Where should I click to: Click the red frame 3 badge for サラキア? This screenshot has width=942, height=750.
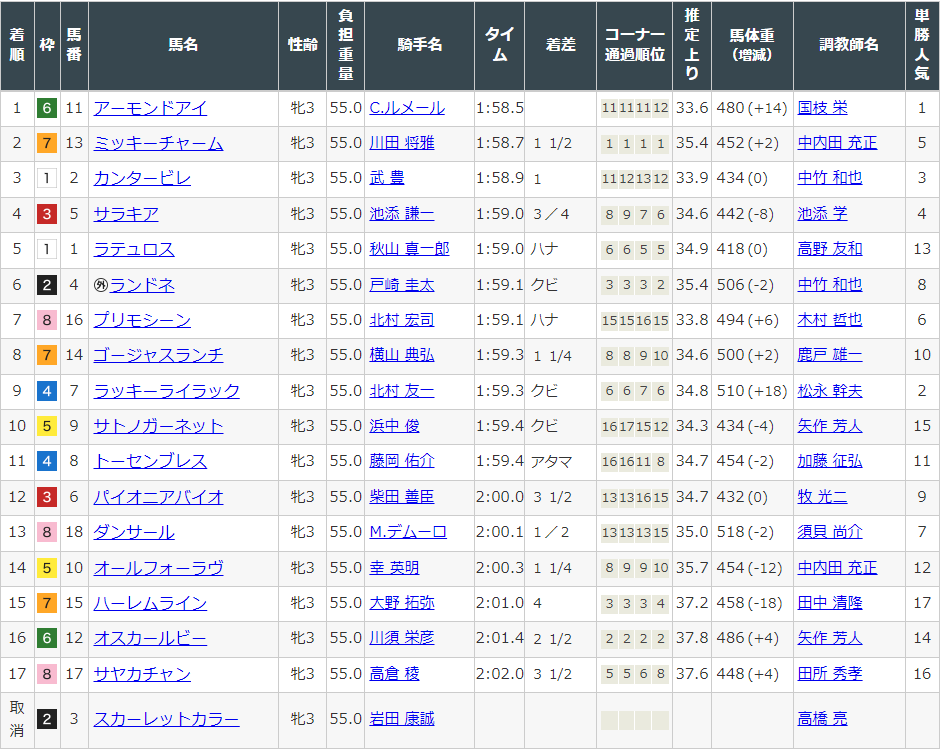47,215
